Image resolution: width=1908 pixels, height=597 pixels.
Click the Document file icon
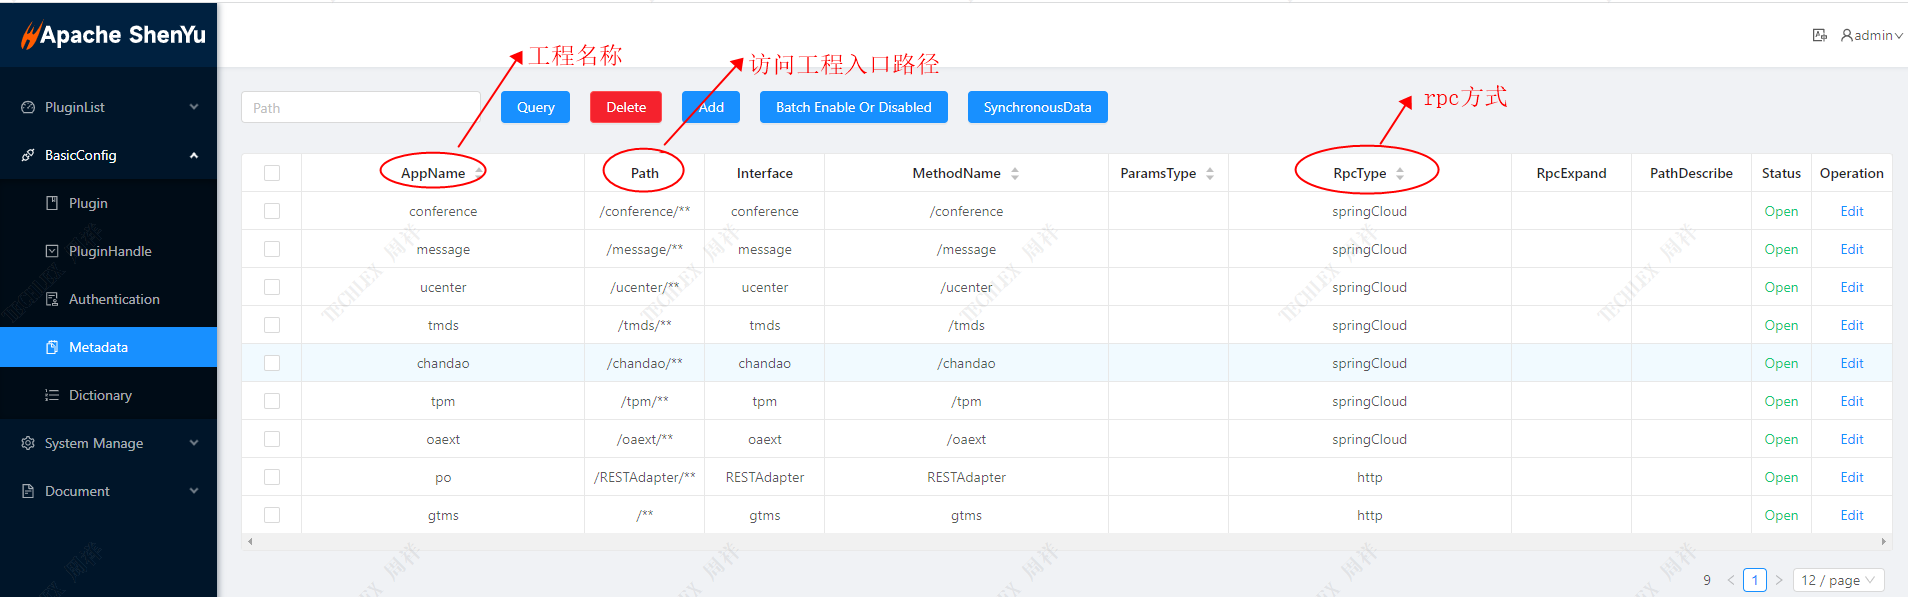pyautogui.click(x=28, y=491)
